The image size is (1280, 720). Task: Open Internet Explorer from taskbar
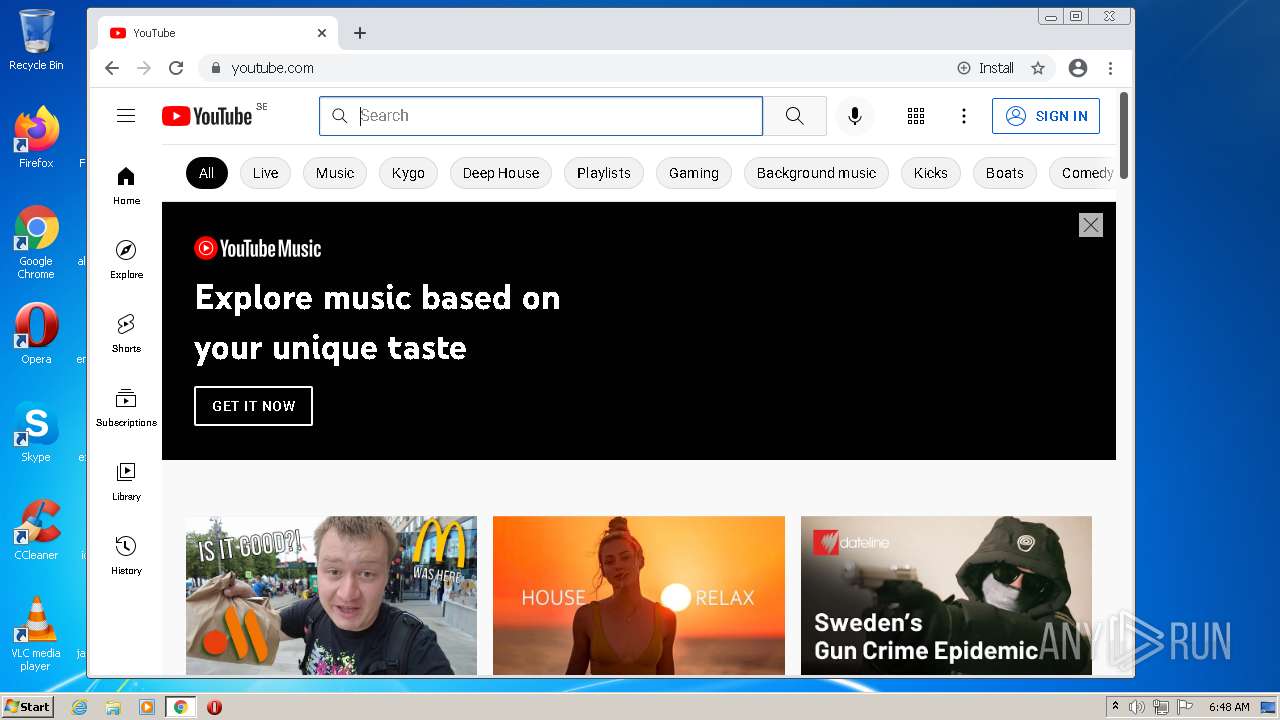click(x=80, y=707)
